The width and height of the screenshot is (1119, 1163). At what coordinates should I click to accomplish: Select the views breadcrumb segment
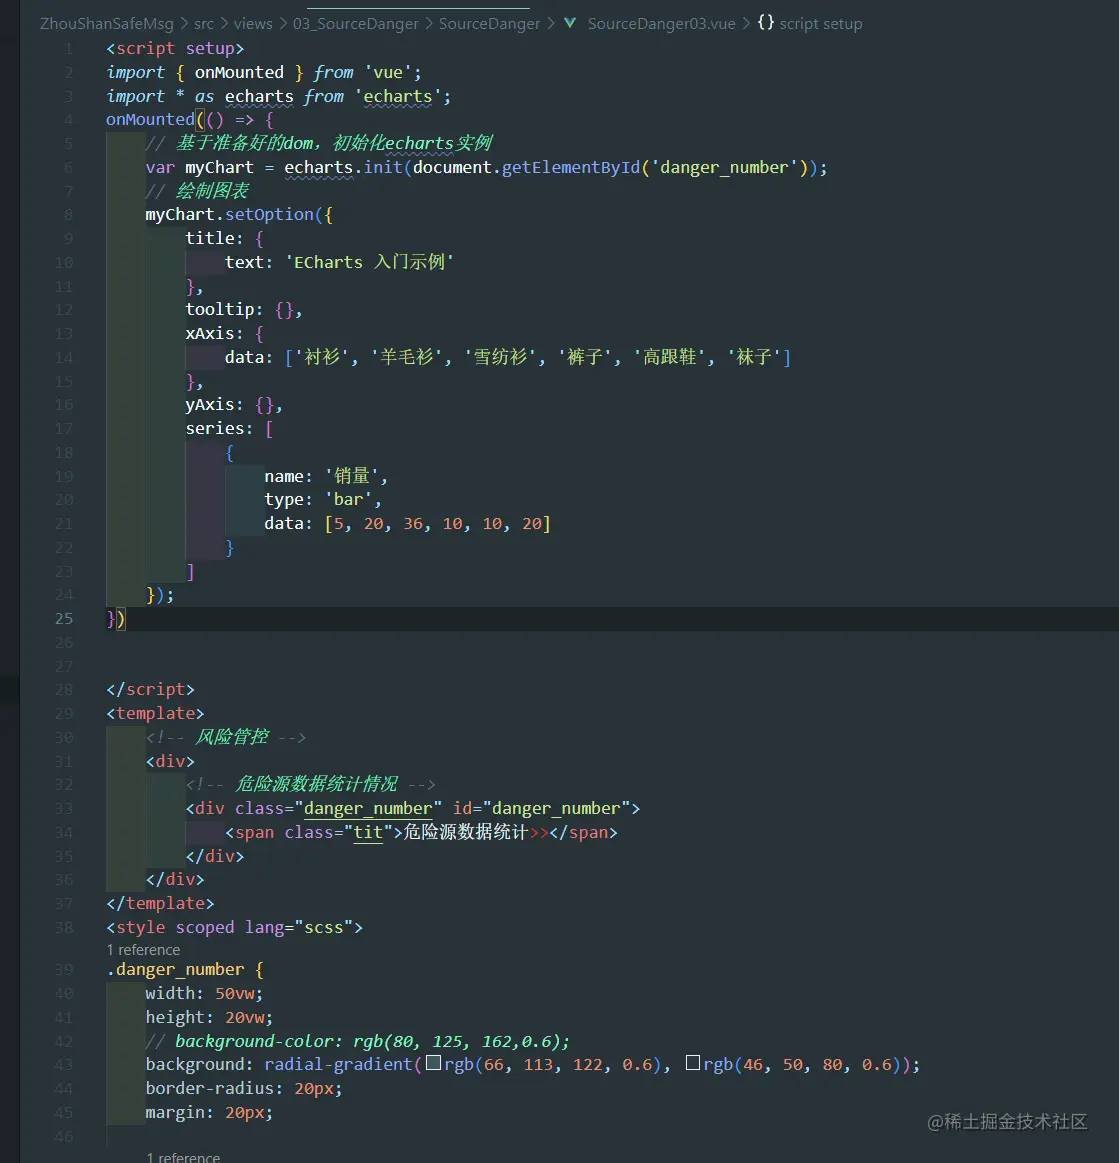[x=253, y=24]
